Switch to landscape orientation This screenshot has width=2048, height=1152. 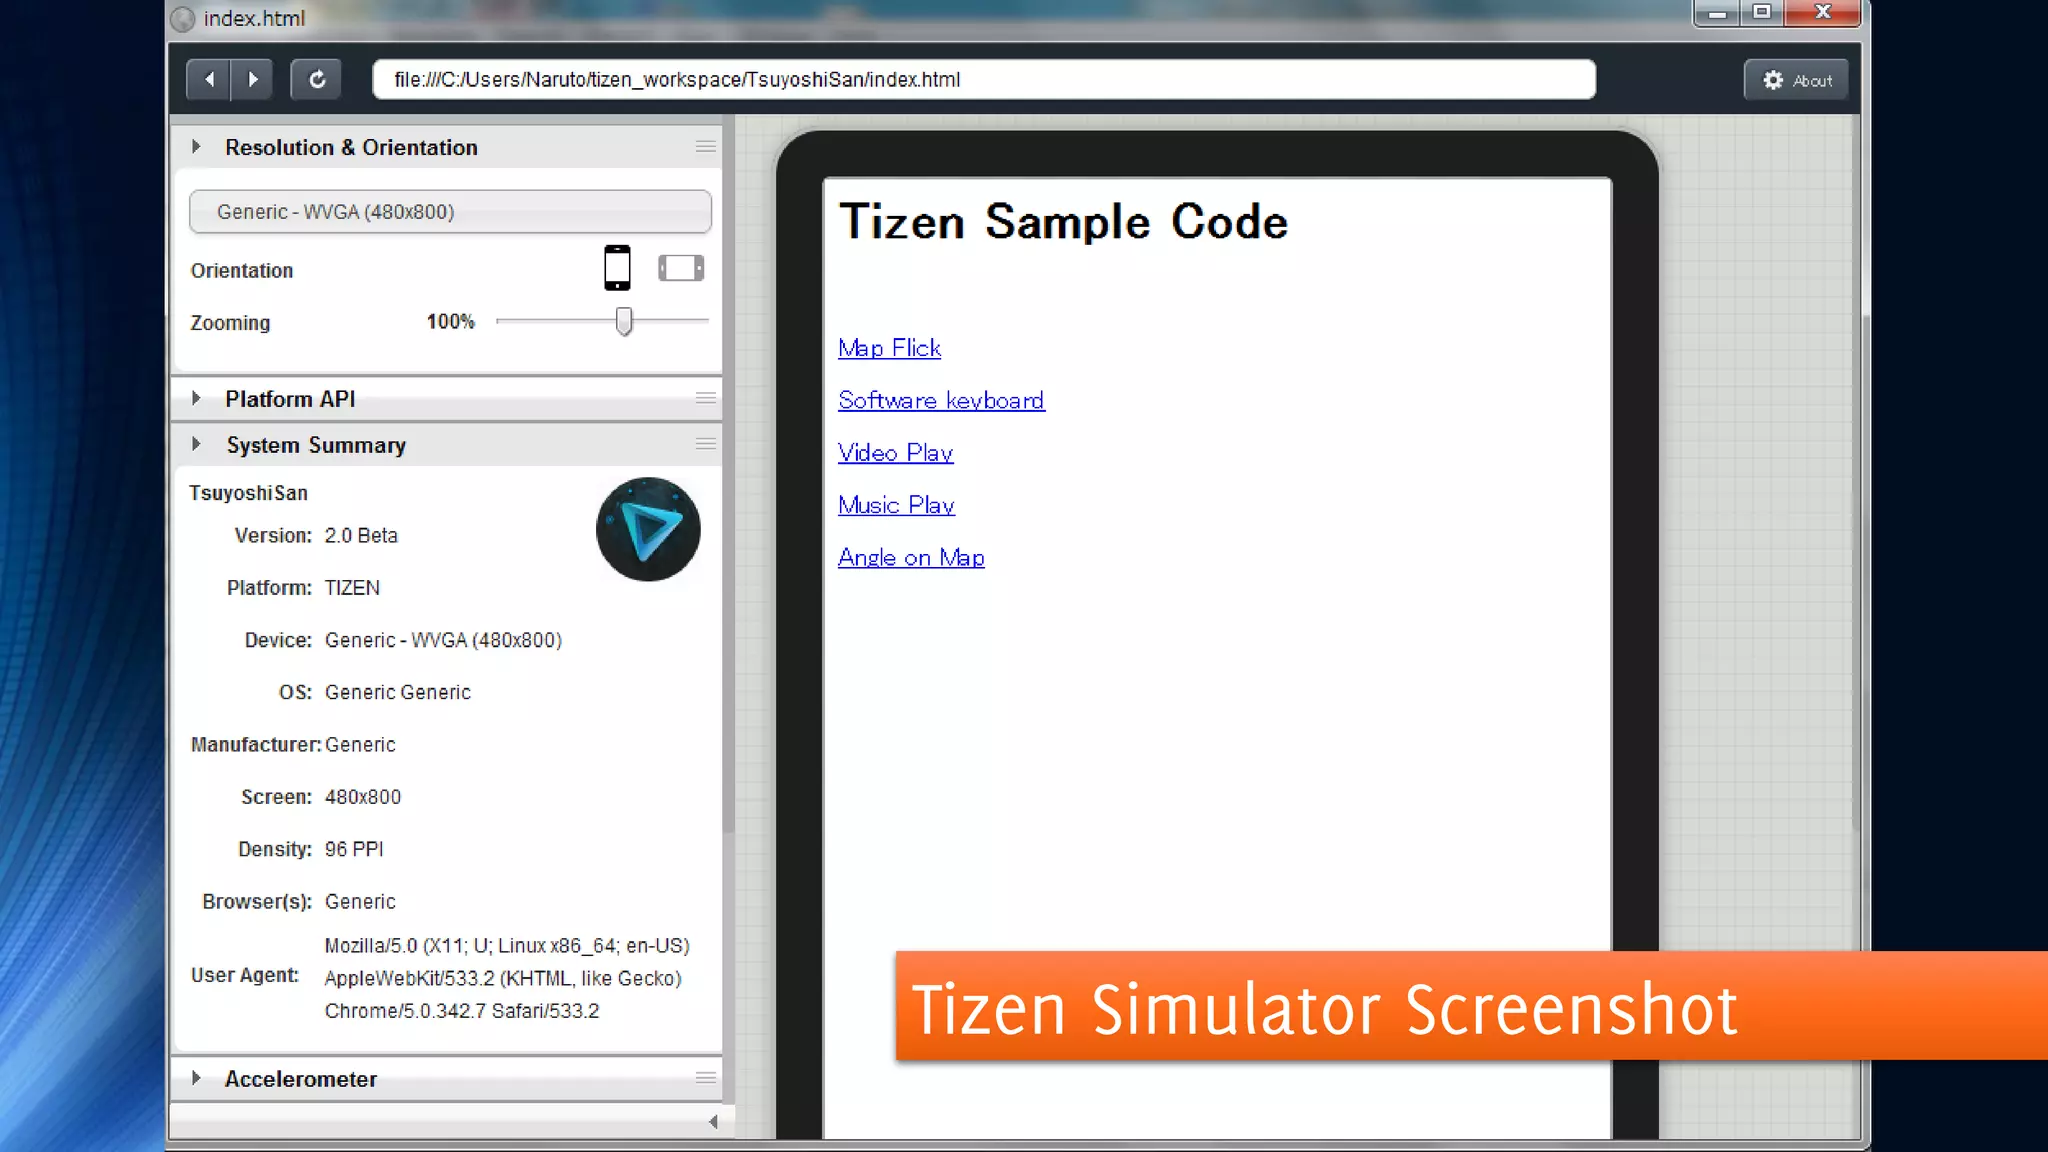click(x=681, y=268)
